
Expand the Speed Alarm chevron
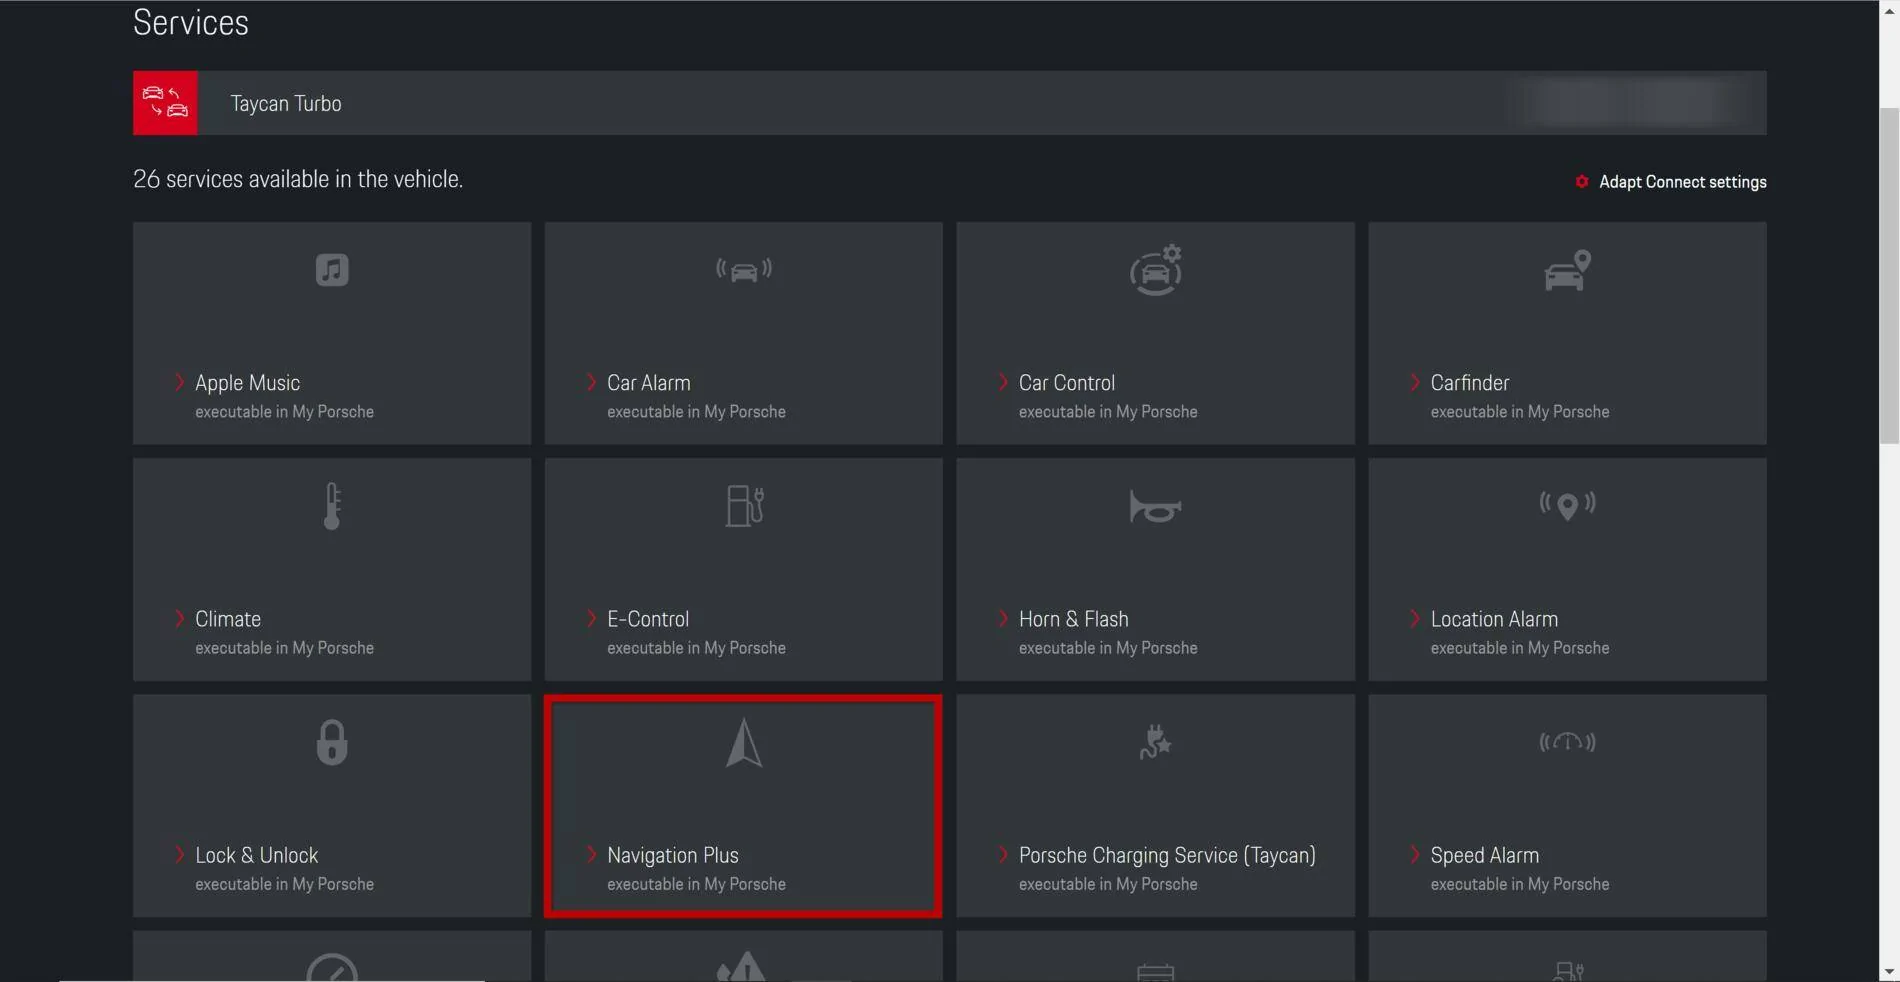(x=1415, y=854)
